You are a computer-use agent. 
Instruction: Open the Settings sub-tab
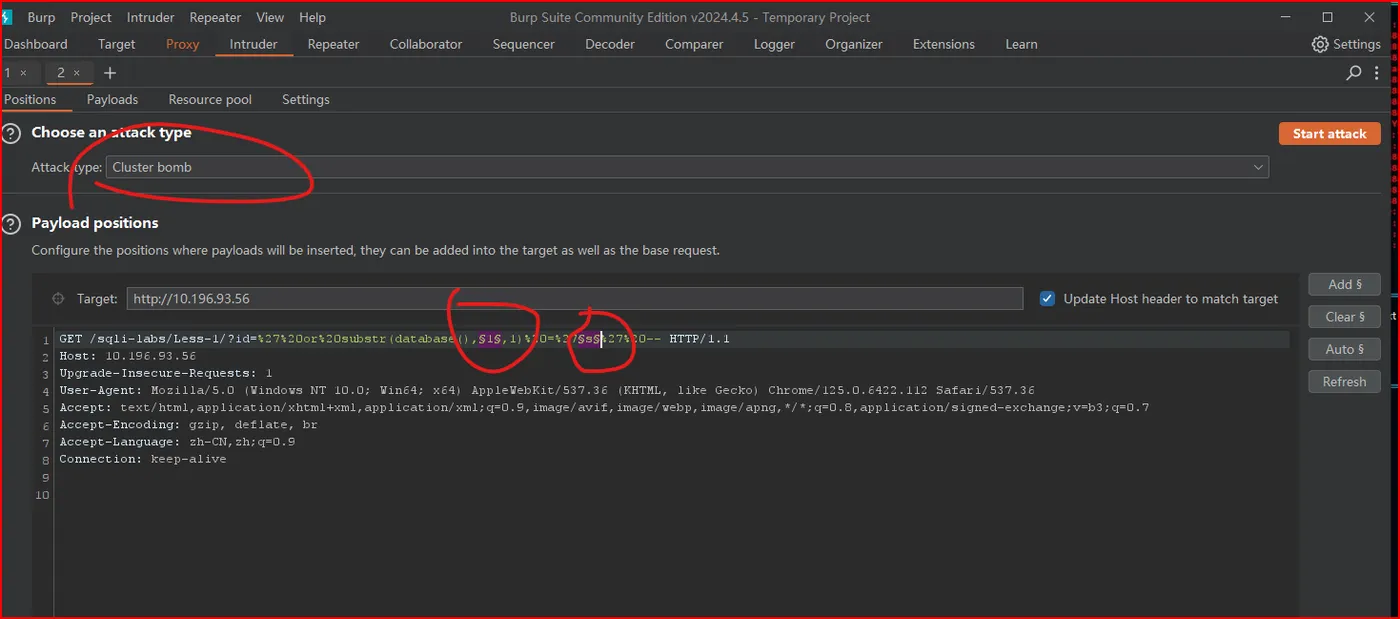[306, 100]
